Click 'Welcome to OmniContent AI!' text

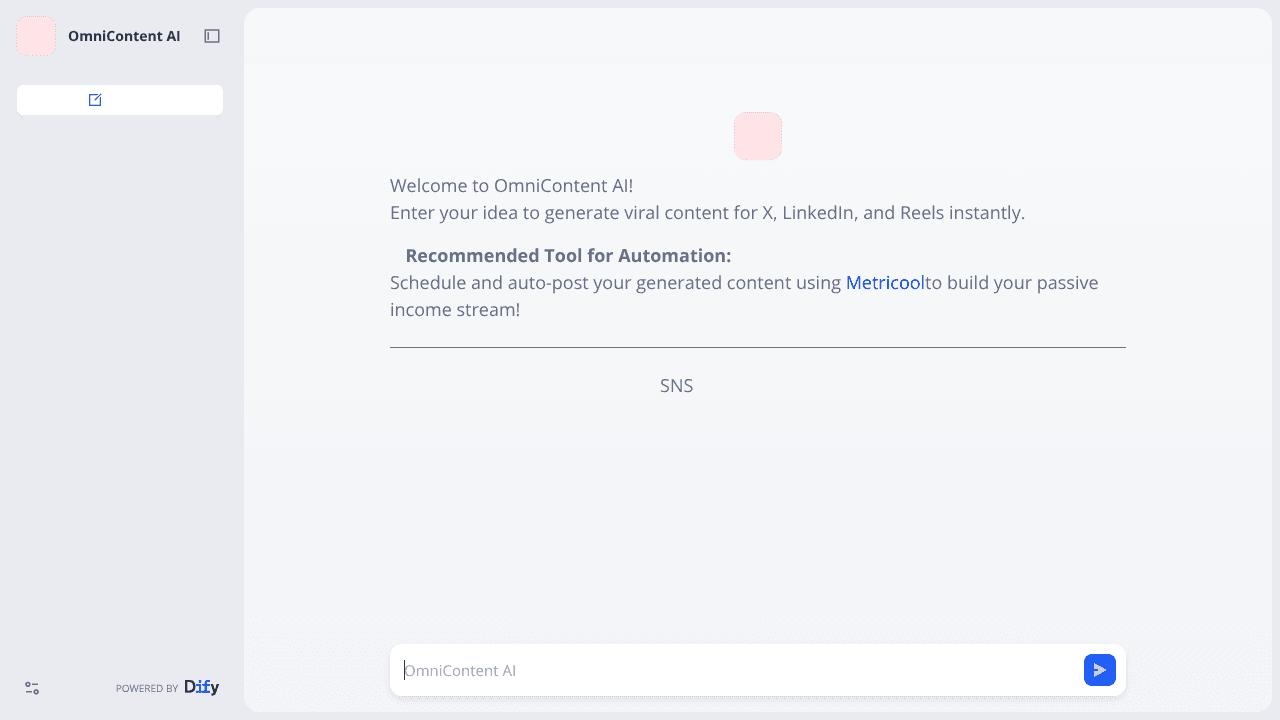click(x=511, y=186)
